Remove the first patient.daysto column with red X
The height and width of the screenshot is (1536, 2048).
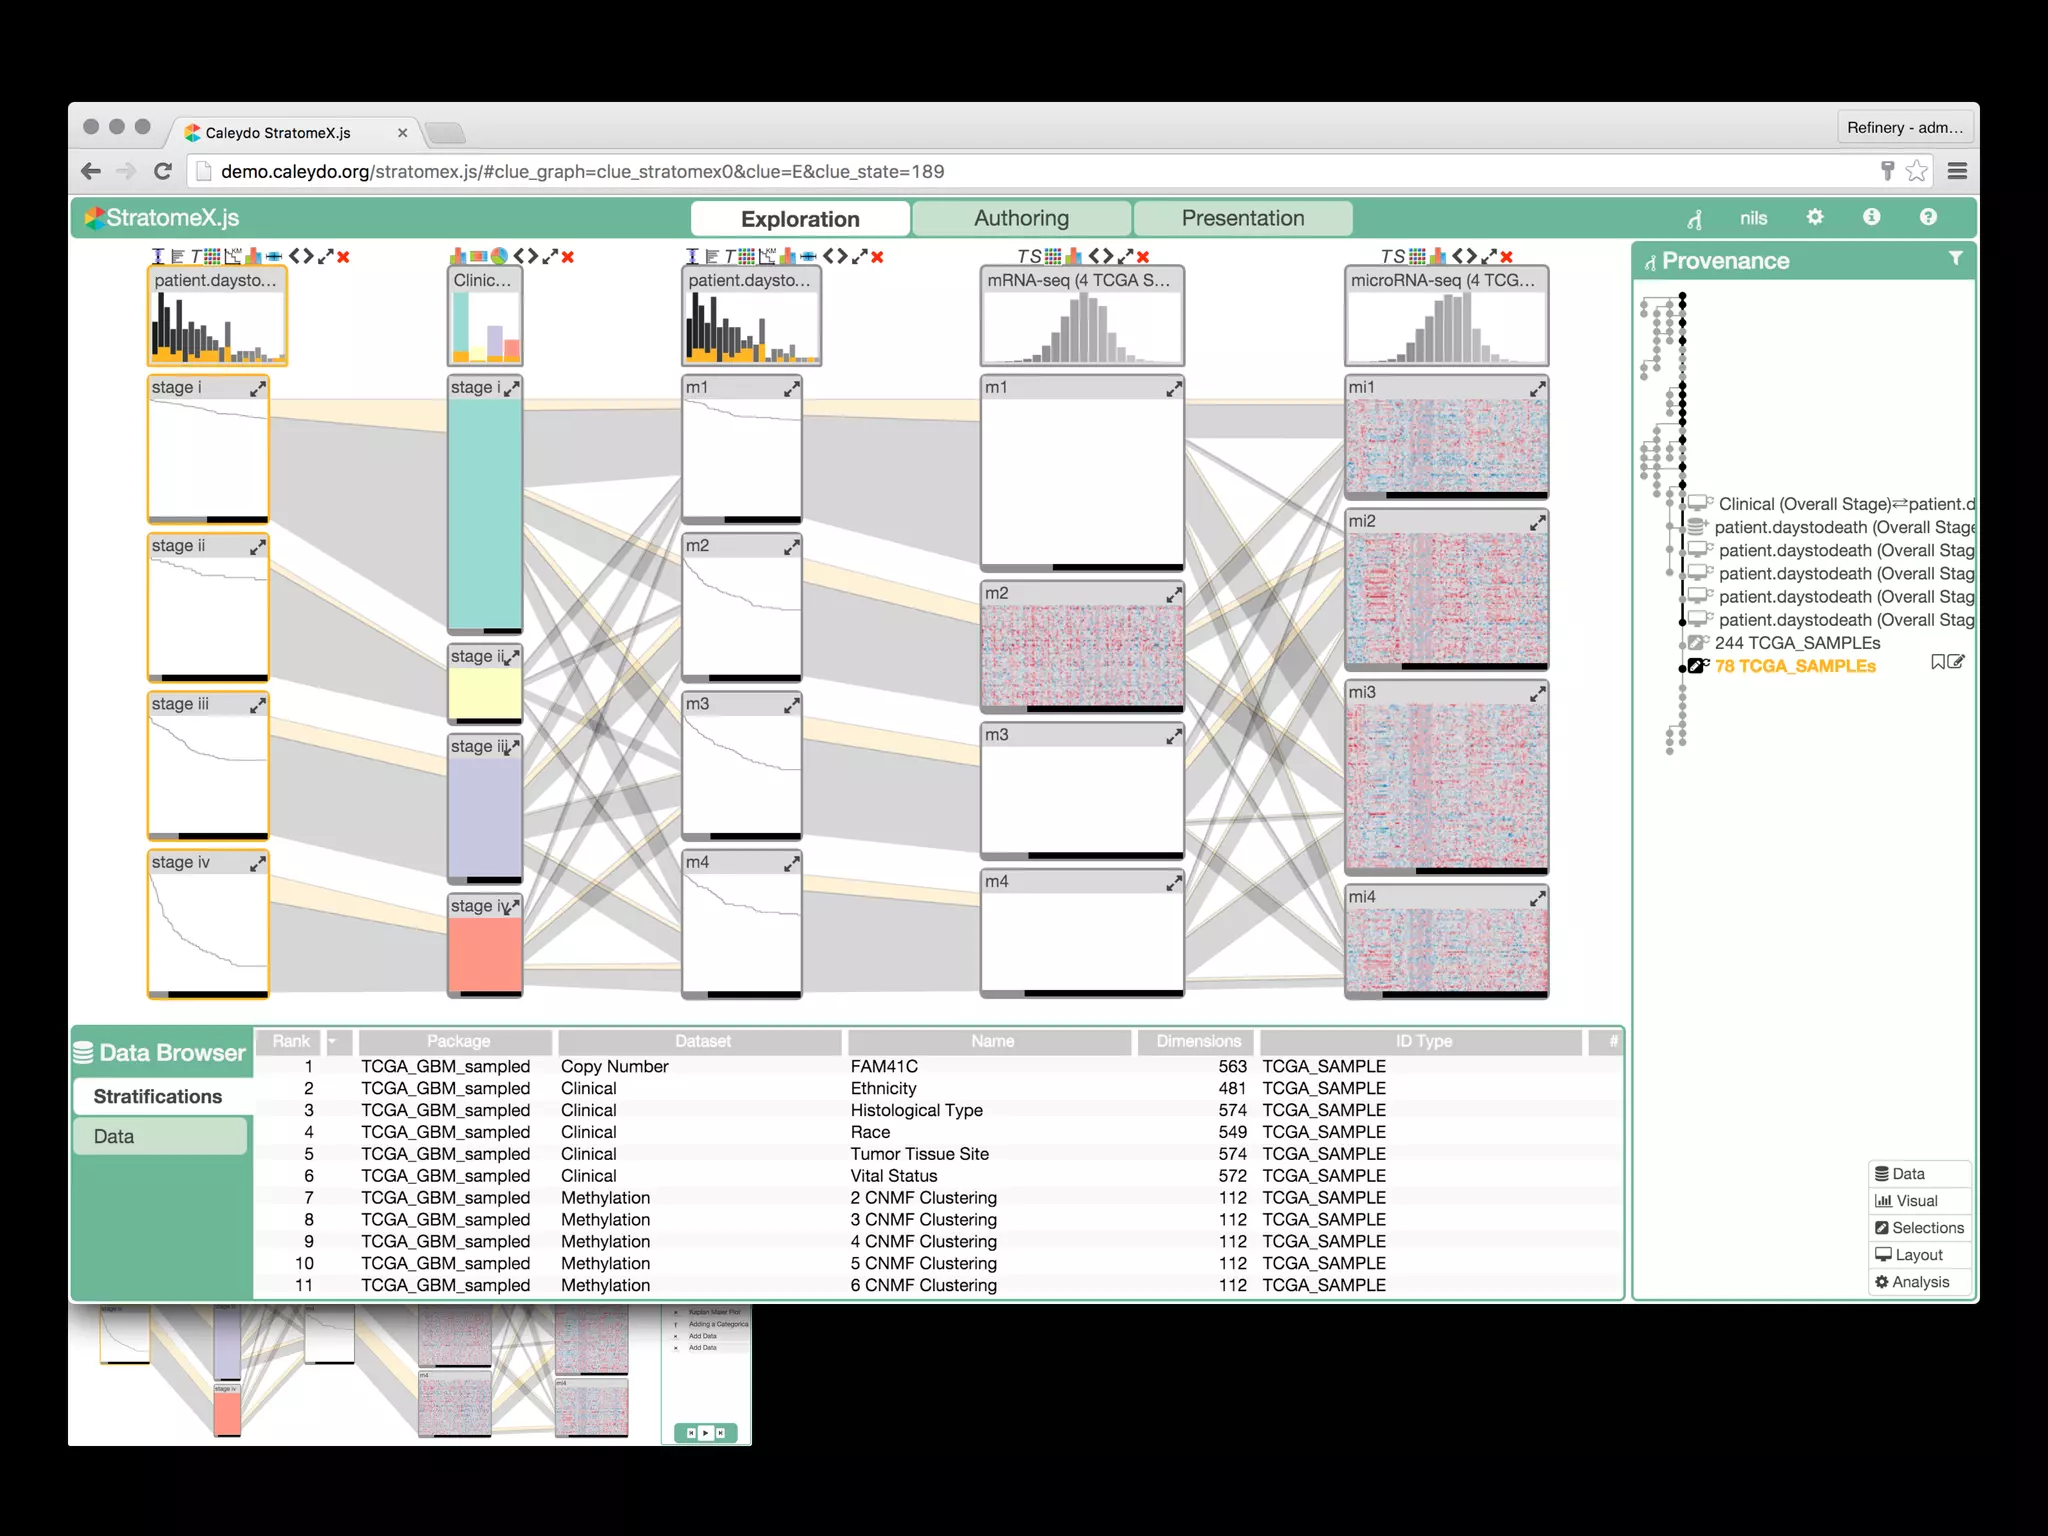(343, 256)
